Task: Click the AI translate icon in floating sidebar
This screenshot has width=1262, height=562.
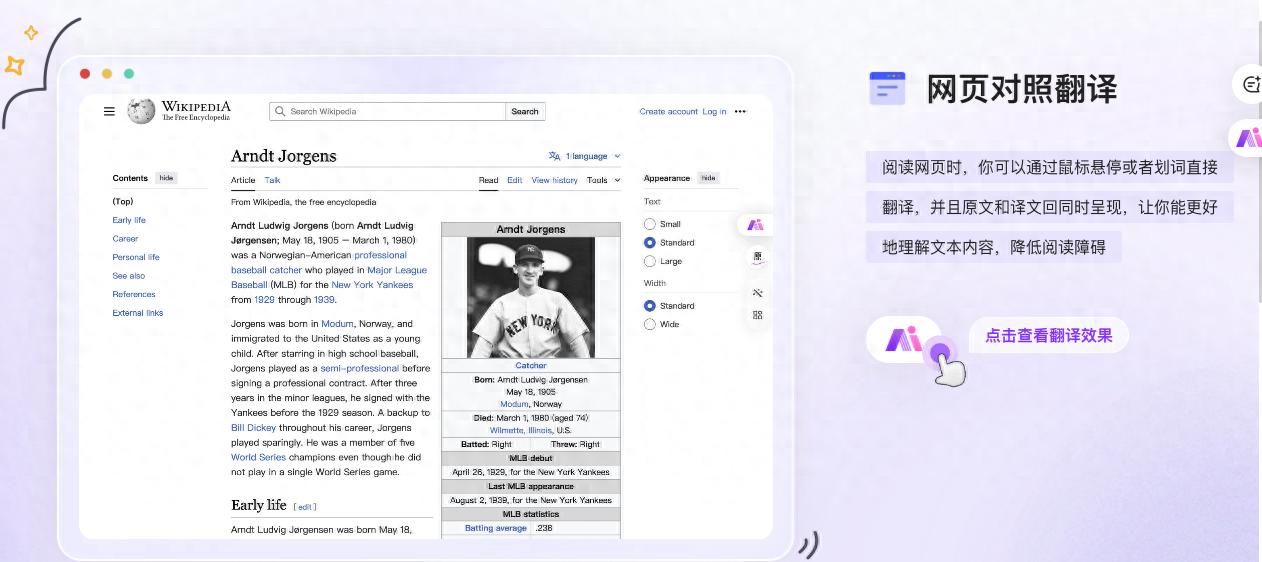Action: tap(755, 225)
